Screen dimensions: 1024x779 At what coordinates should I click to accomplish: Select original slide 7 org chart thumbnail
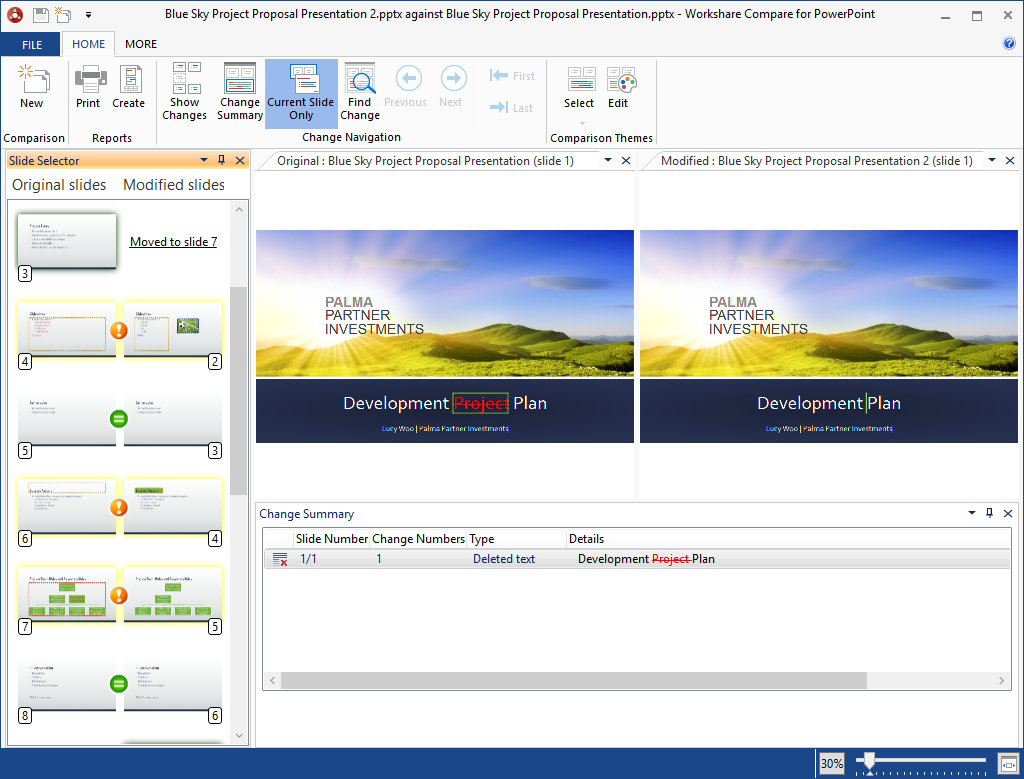click(x=67, y=594)
